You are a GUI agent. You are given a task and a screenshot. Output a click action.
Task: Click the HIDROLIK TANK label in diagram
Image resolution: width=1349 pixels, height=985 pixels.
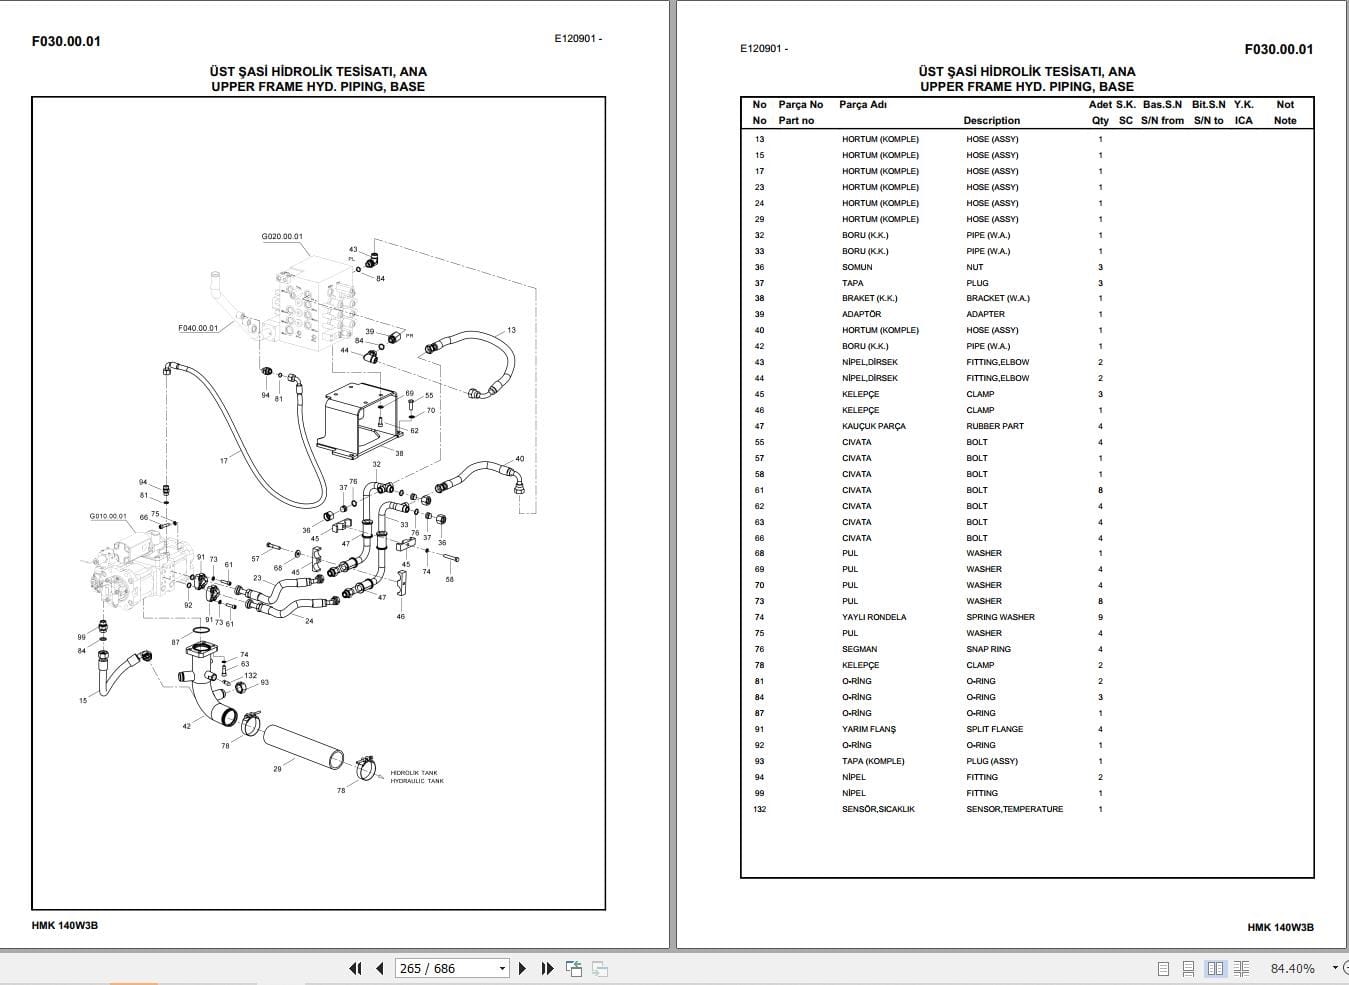(x=414, y=773)
